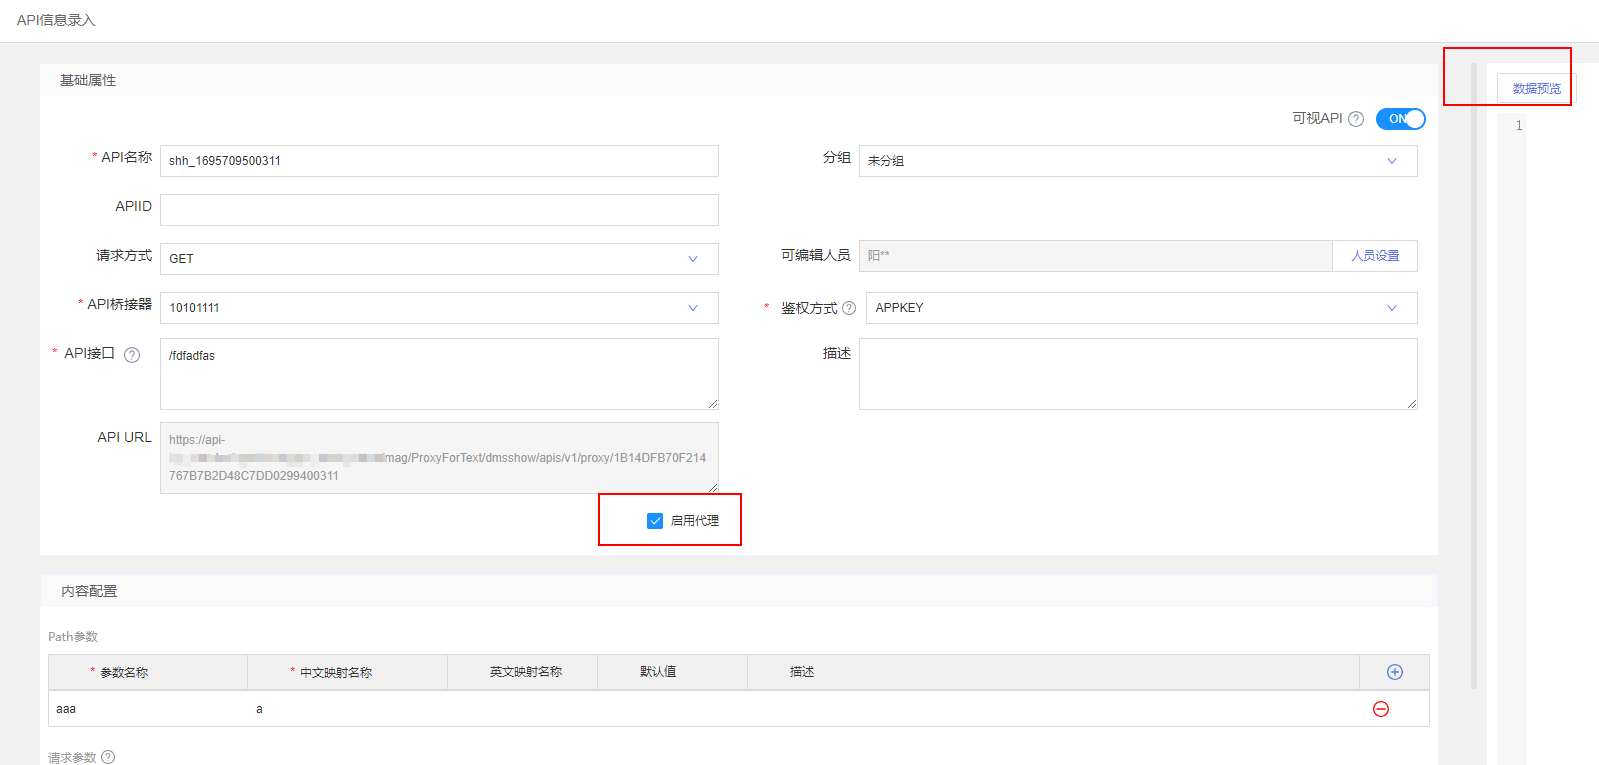The image size is (1599, 765).
Task: Click the help icon next to 鉴权方式
Action: [x=849, y=308]
